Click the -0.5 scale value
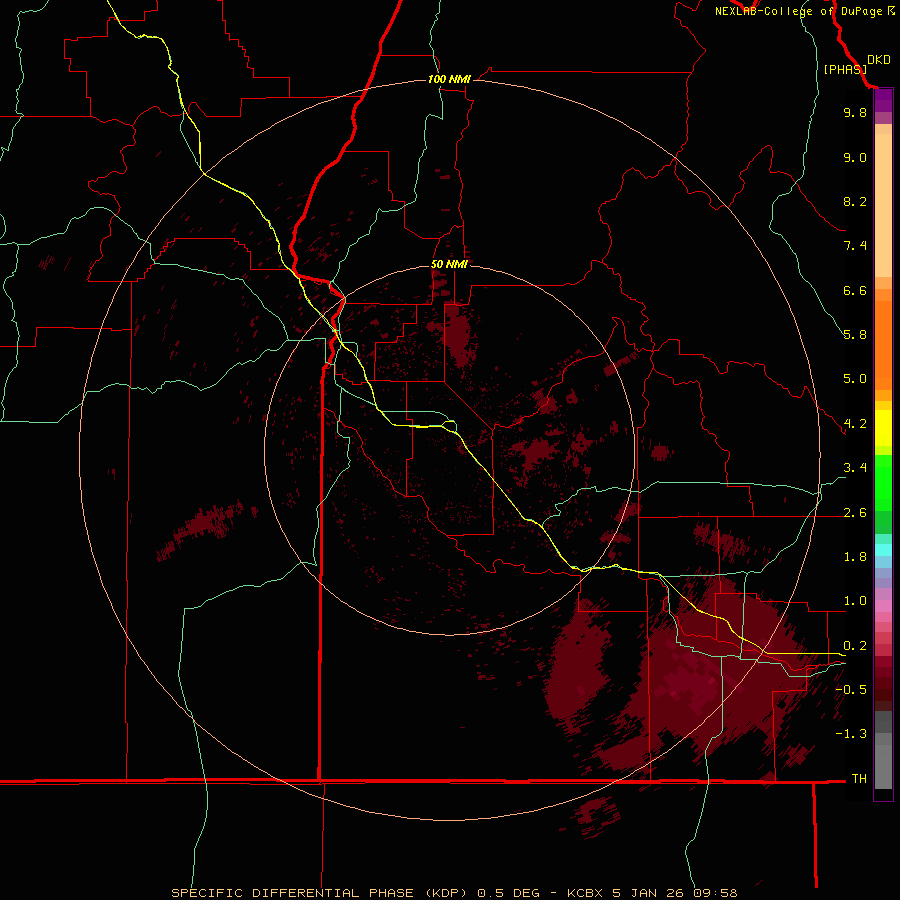This screenshot has height=900, width=900. click(x=851, y=690)
